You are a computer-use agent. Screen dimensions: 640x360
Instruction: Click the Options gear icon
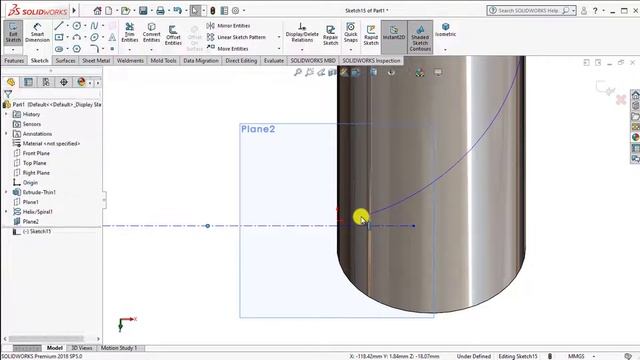(x=236, y=11)
